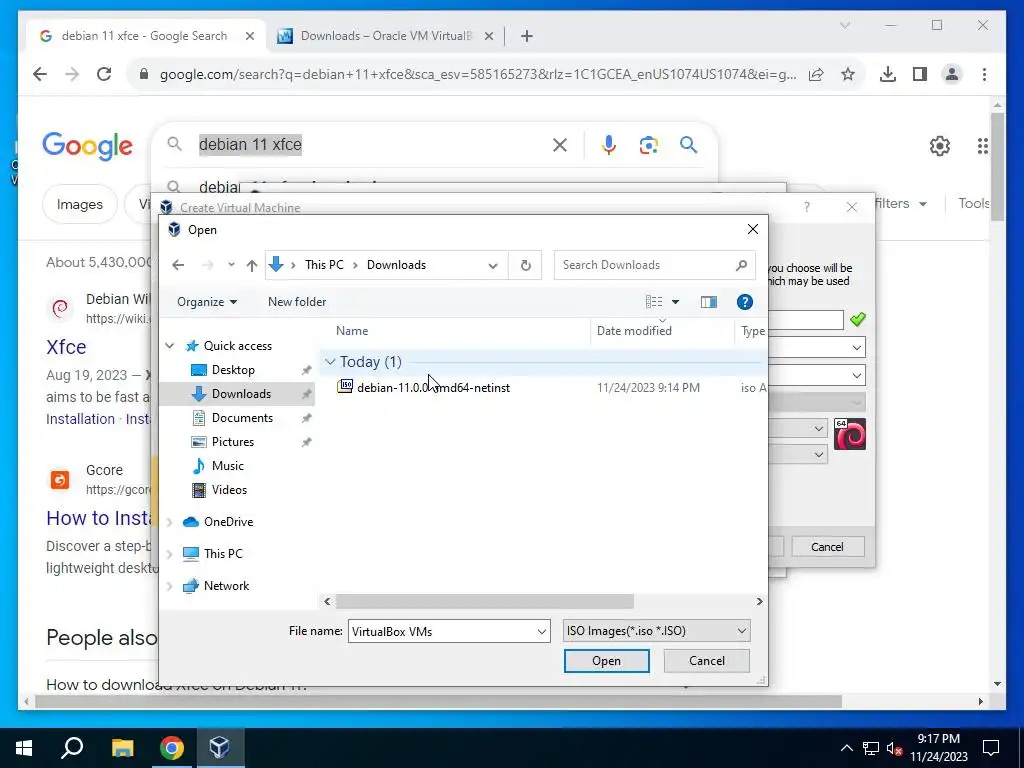
Task: Go up one folder level in Open dialog
Action: pos(251,265)
